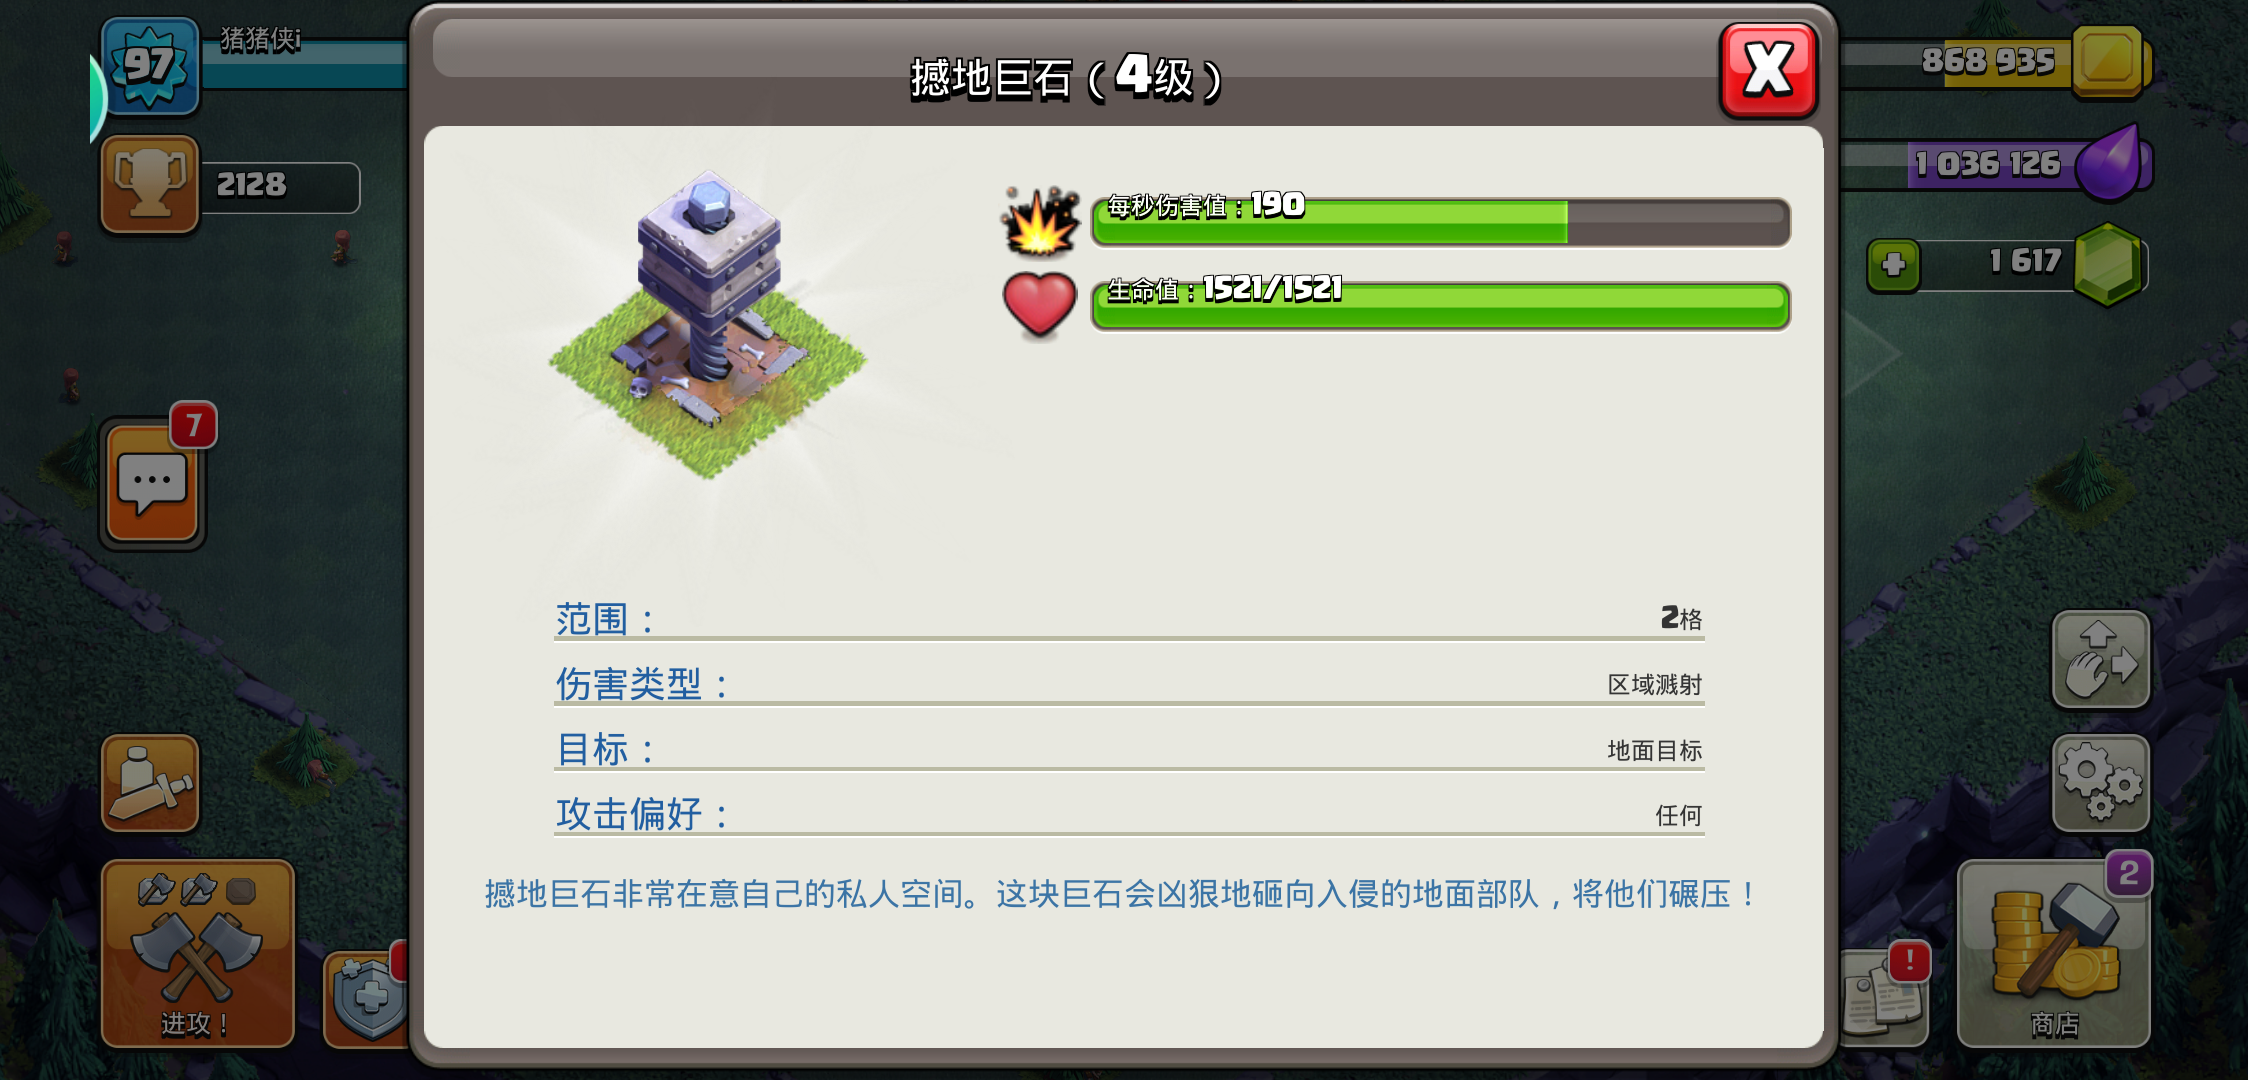Viewport: 2248px width, 1080px height.
Task: Close the 撼地巨石 info popup
Action: [x=1768, y=70]
